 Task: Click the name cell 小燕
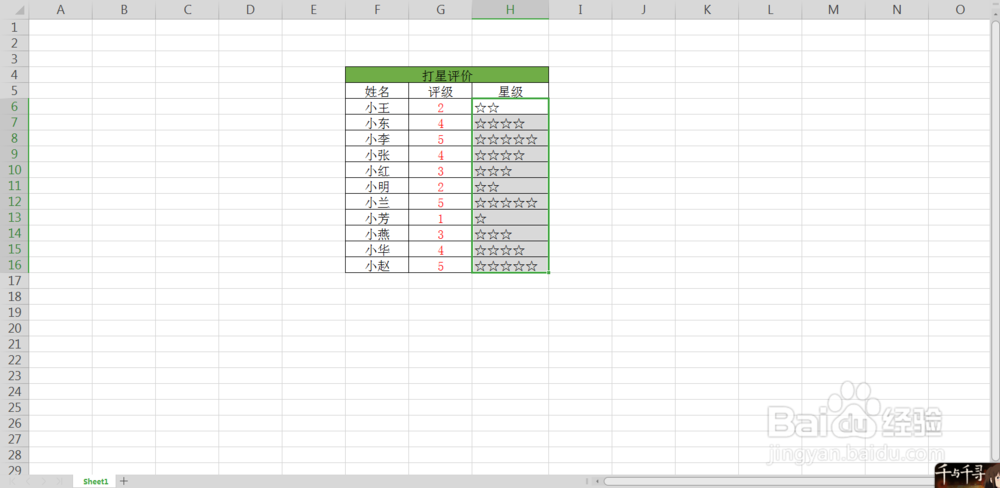tap(377, 233)
